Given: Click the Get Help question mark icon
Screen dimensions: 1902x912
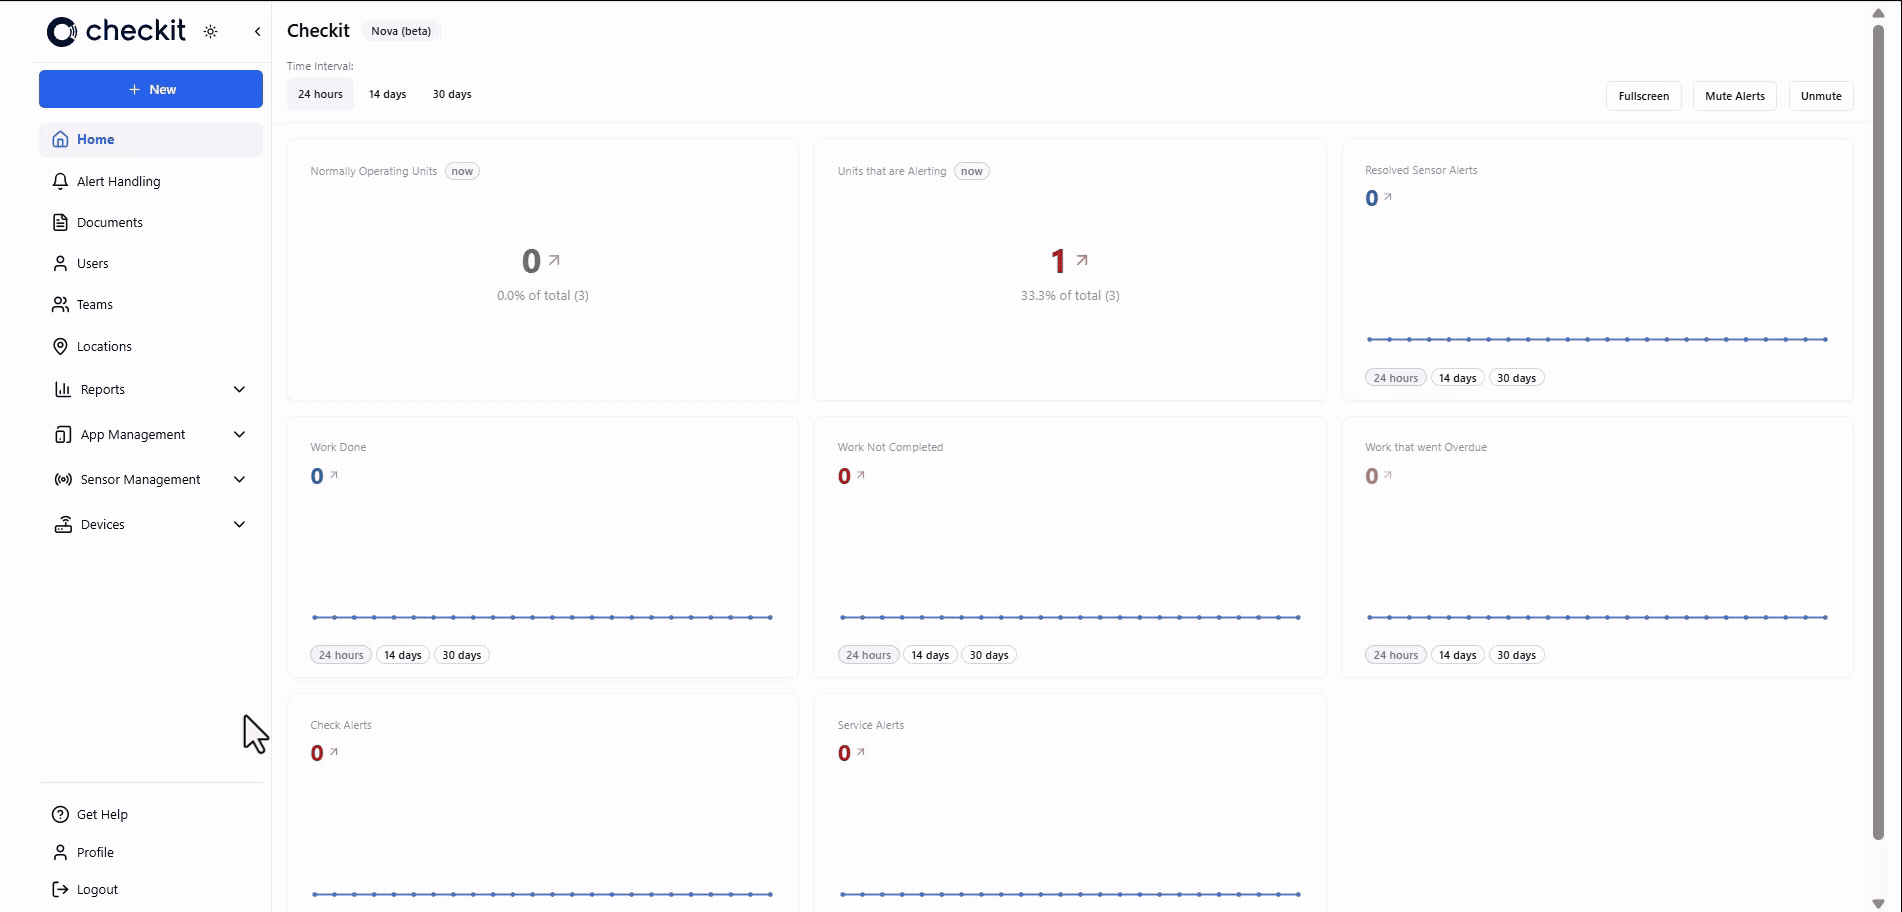Looking at the screenshot, I should (60, 814).
